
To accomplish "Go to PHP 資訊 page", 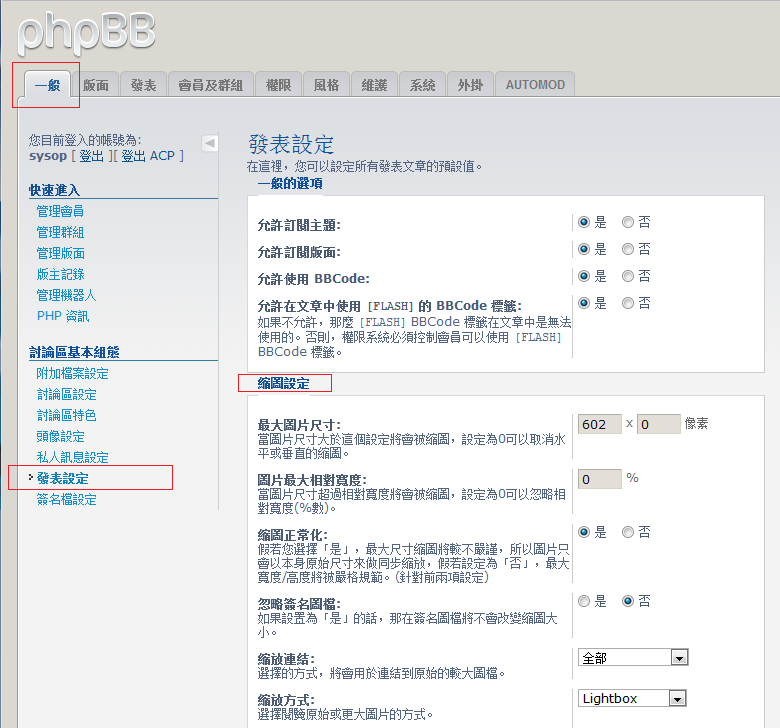I will coord(63,316).
